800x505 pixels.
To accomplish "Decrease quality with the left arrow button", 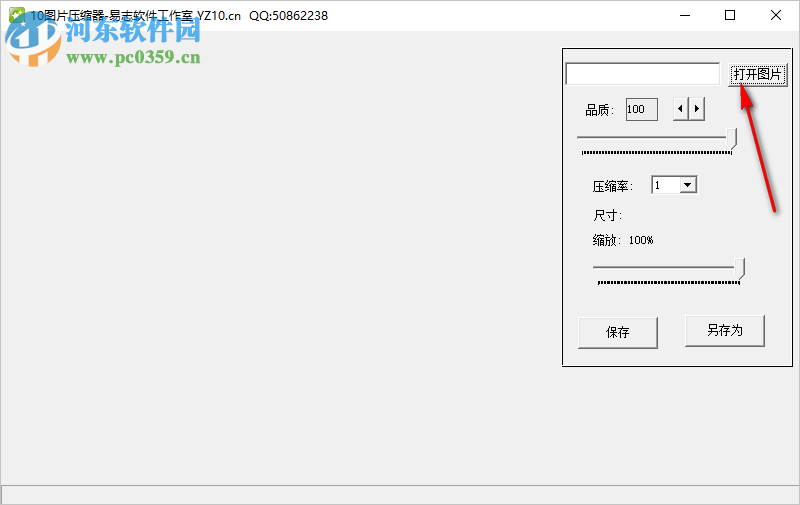I will tap(680, 109).
